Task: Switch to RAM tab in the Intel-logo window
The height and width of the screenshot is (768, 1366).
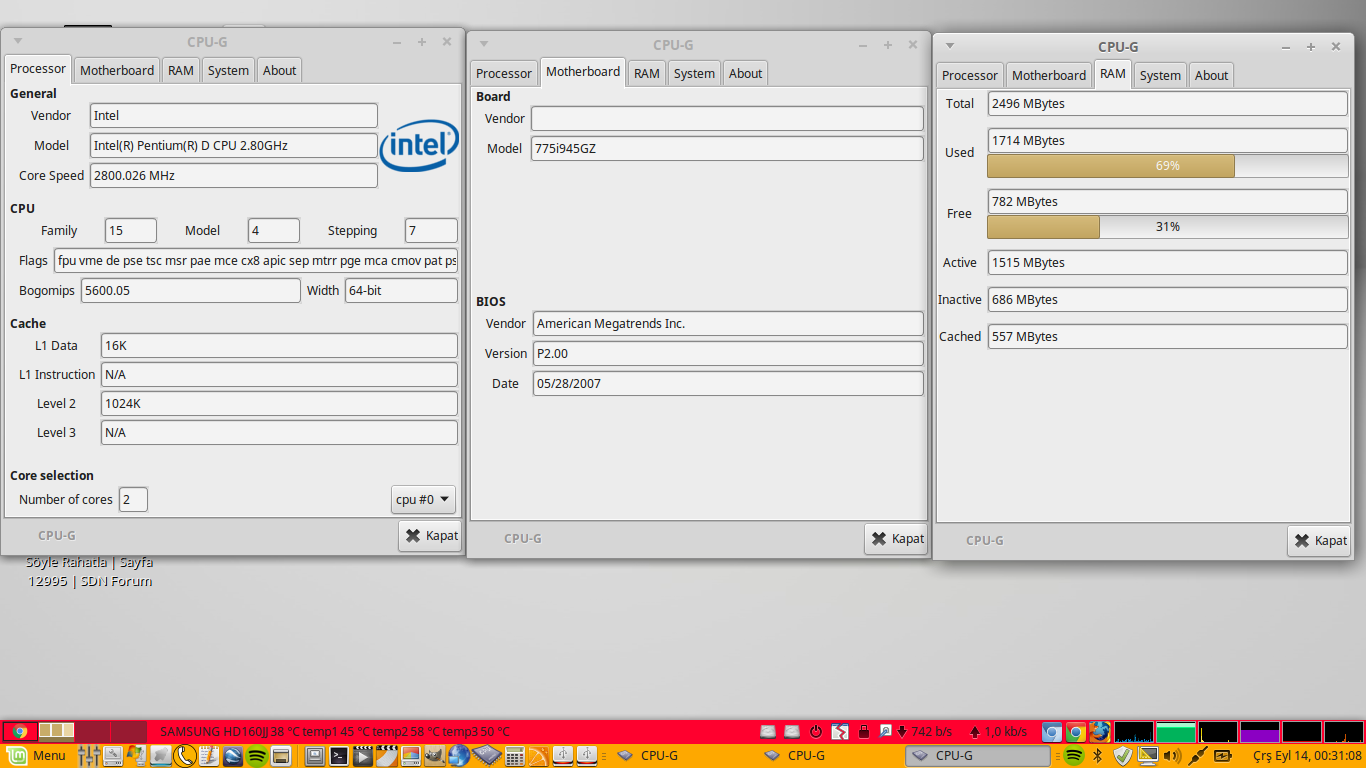Action: [x=181, y=70]
